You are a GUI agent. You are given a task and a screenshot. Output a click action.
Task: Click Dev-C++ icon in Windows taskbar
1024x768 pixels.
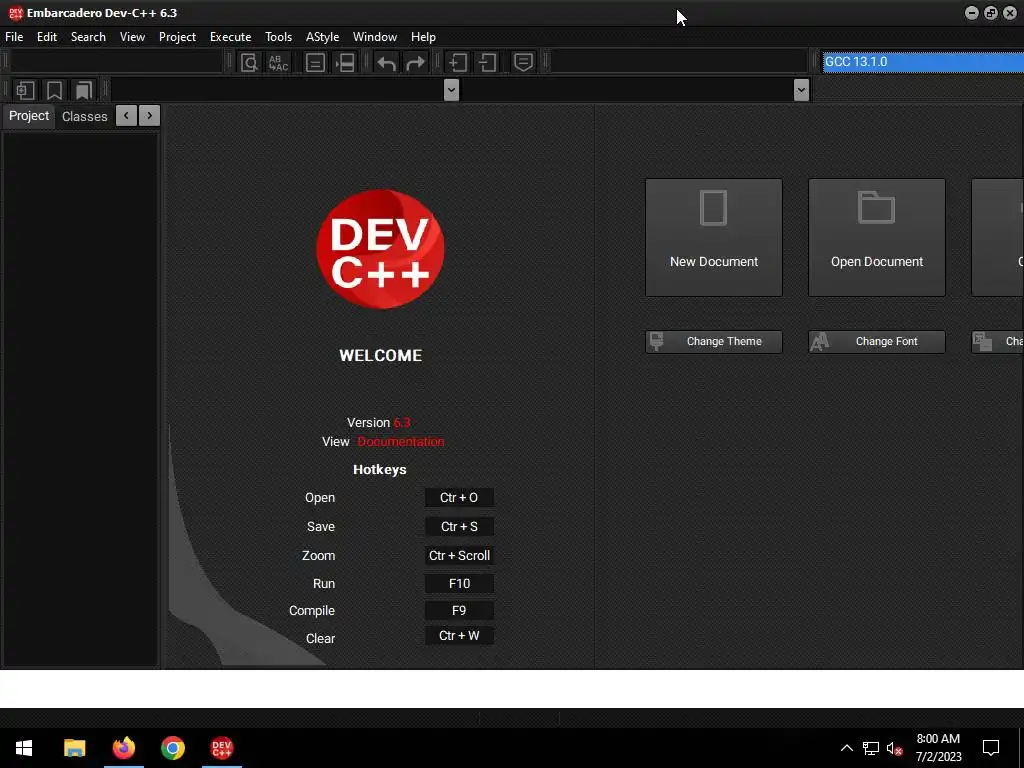pos(222,748)
